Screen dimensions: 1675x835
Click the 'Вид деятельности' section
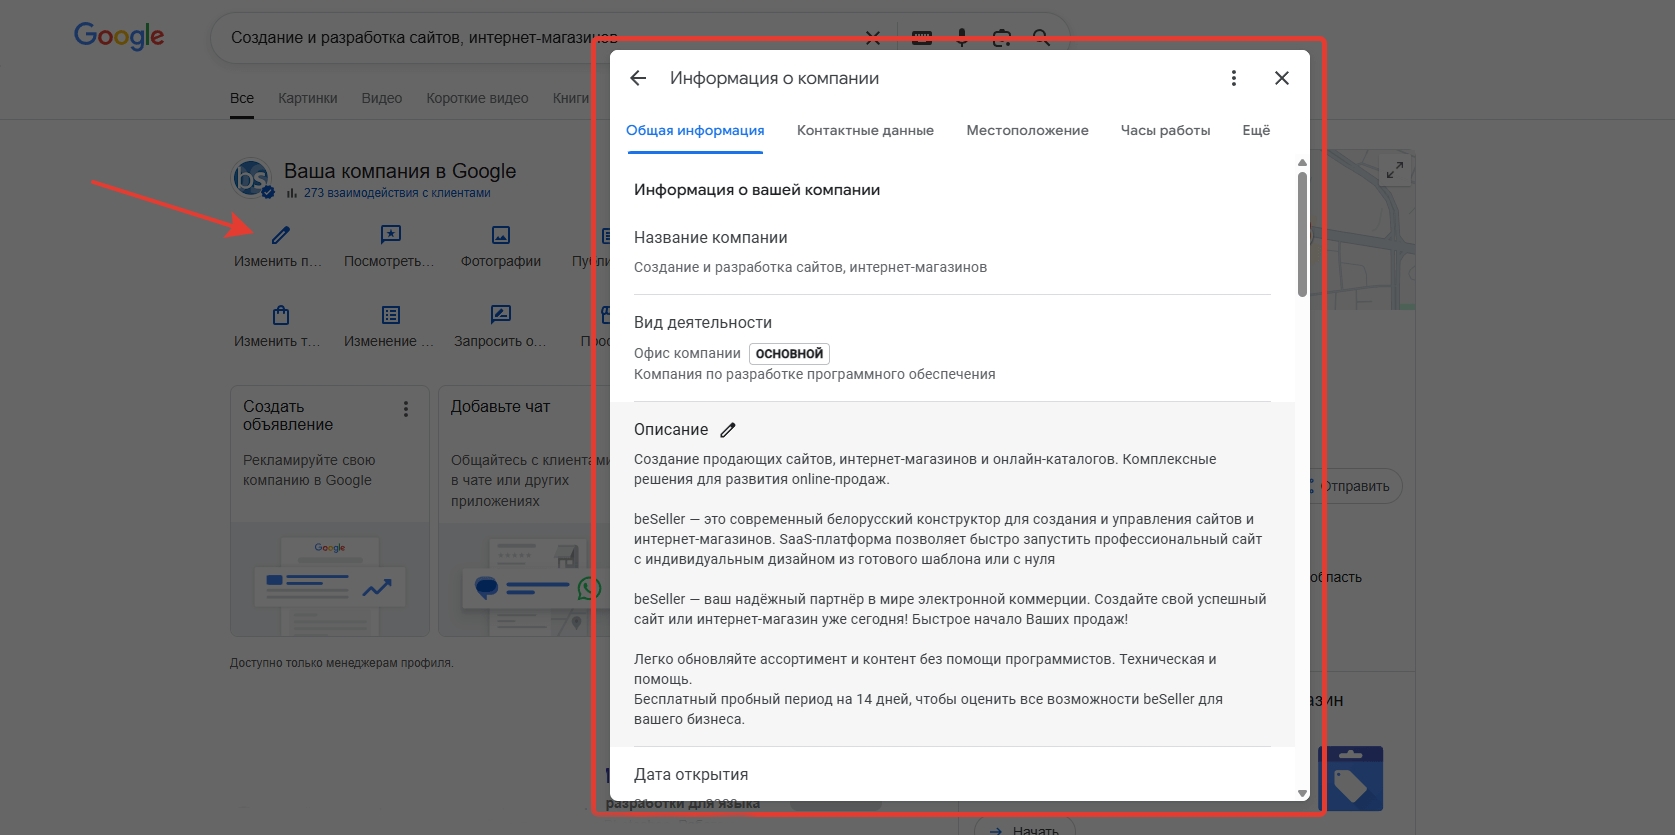(952, 348)
